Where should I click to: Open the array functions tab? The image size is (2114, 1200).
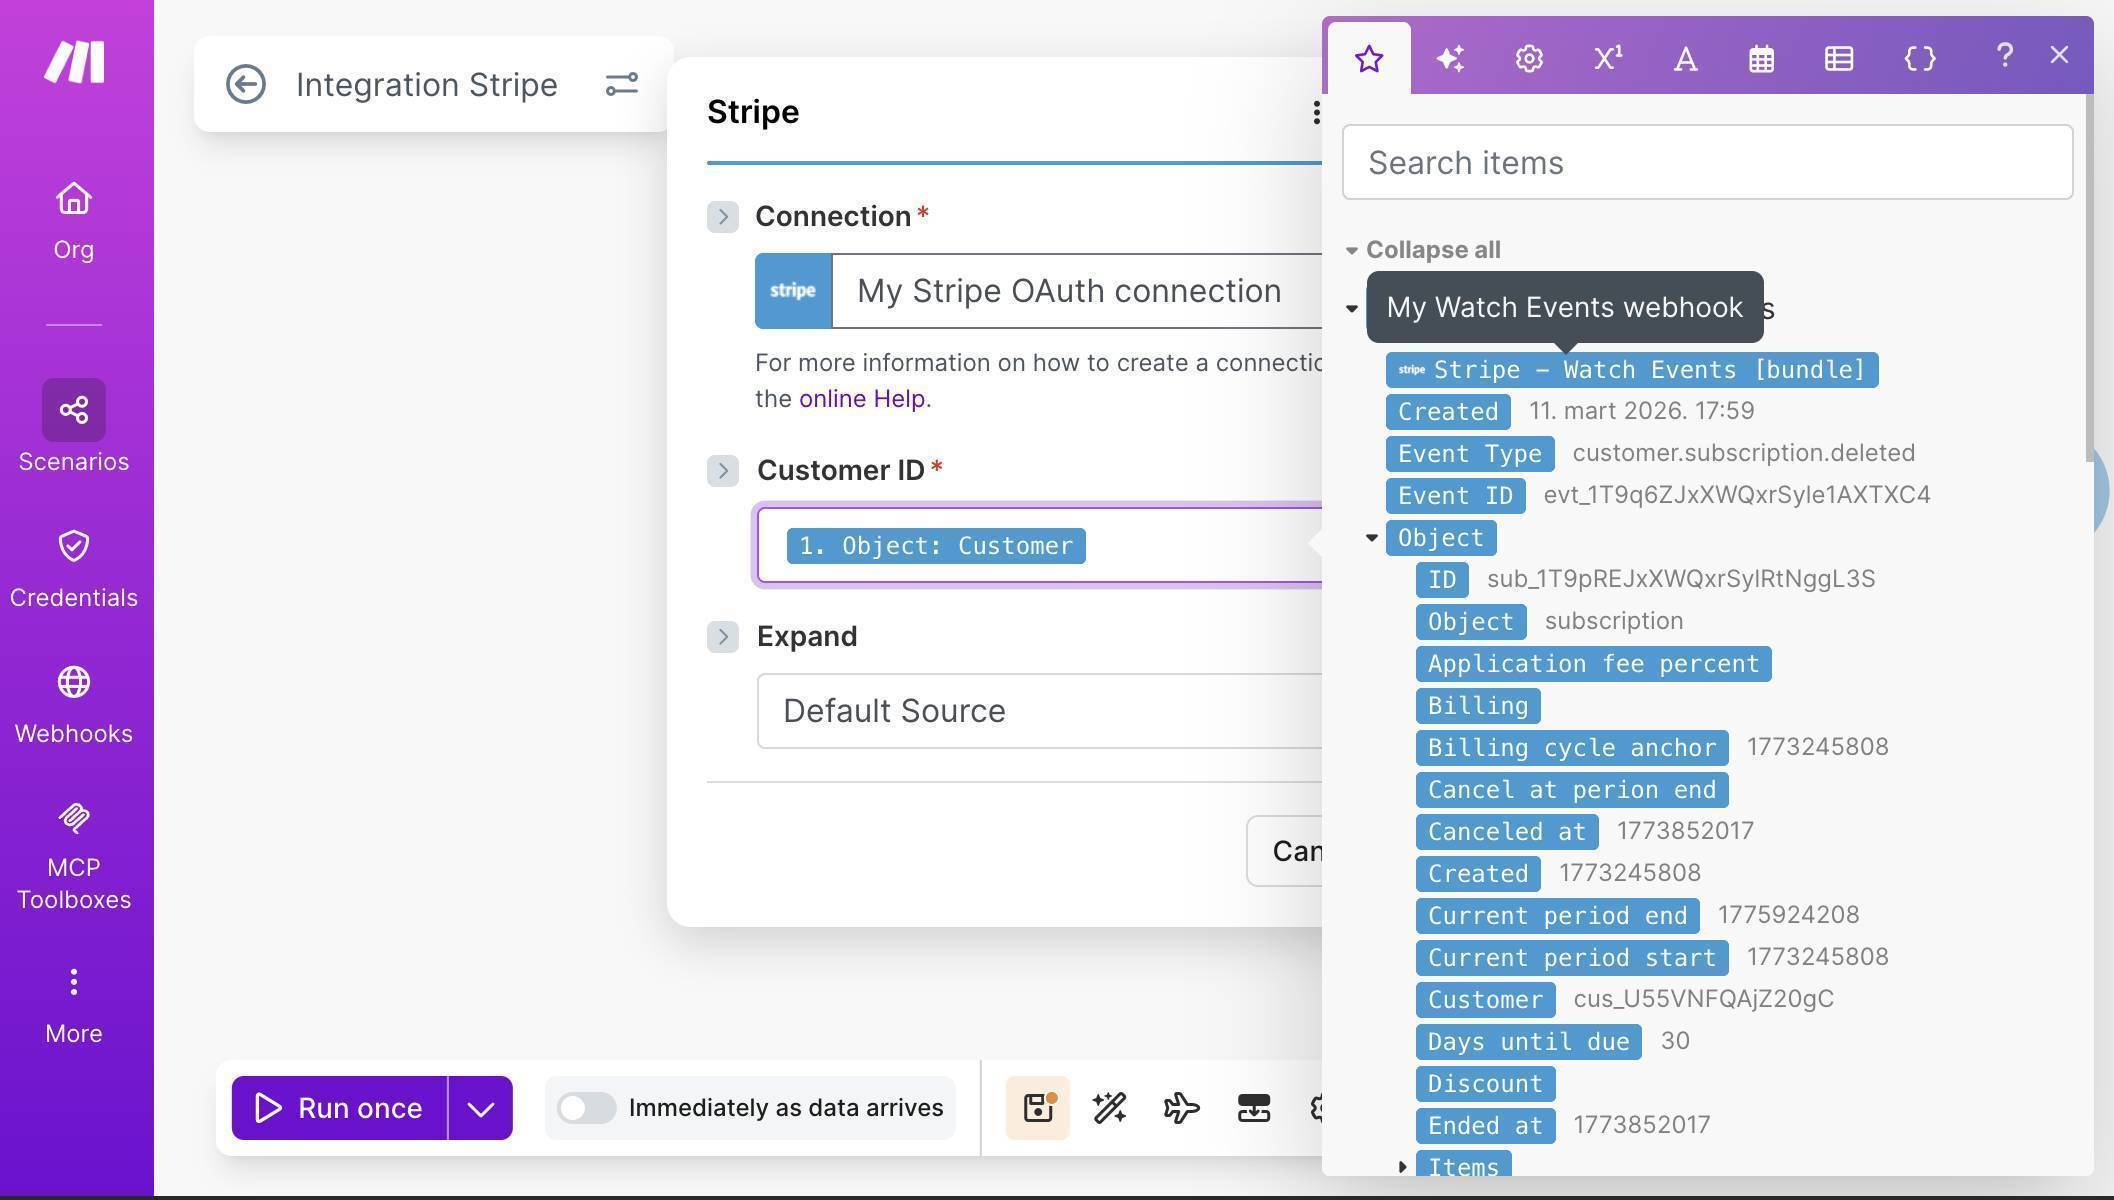click(1838, 58)
